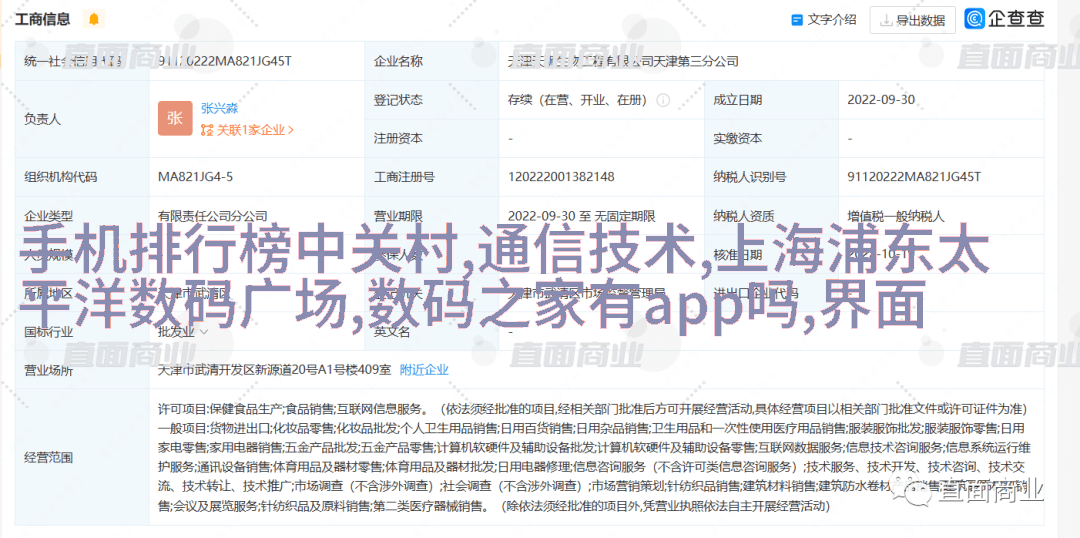Click the 英文名 label cell
Image resolution: width=1080 pixels, height=538 pixels.
pyautogui.click(x=433, y=331)
